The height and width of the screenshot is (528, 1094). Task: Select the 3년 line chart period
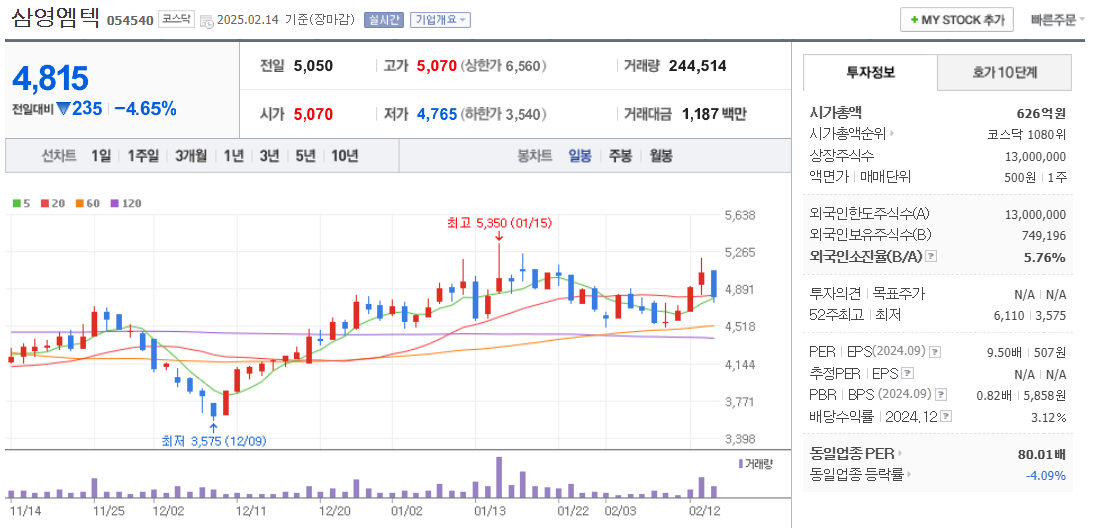[x=269, y=156]
